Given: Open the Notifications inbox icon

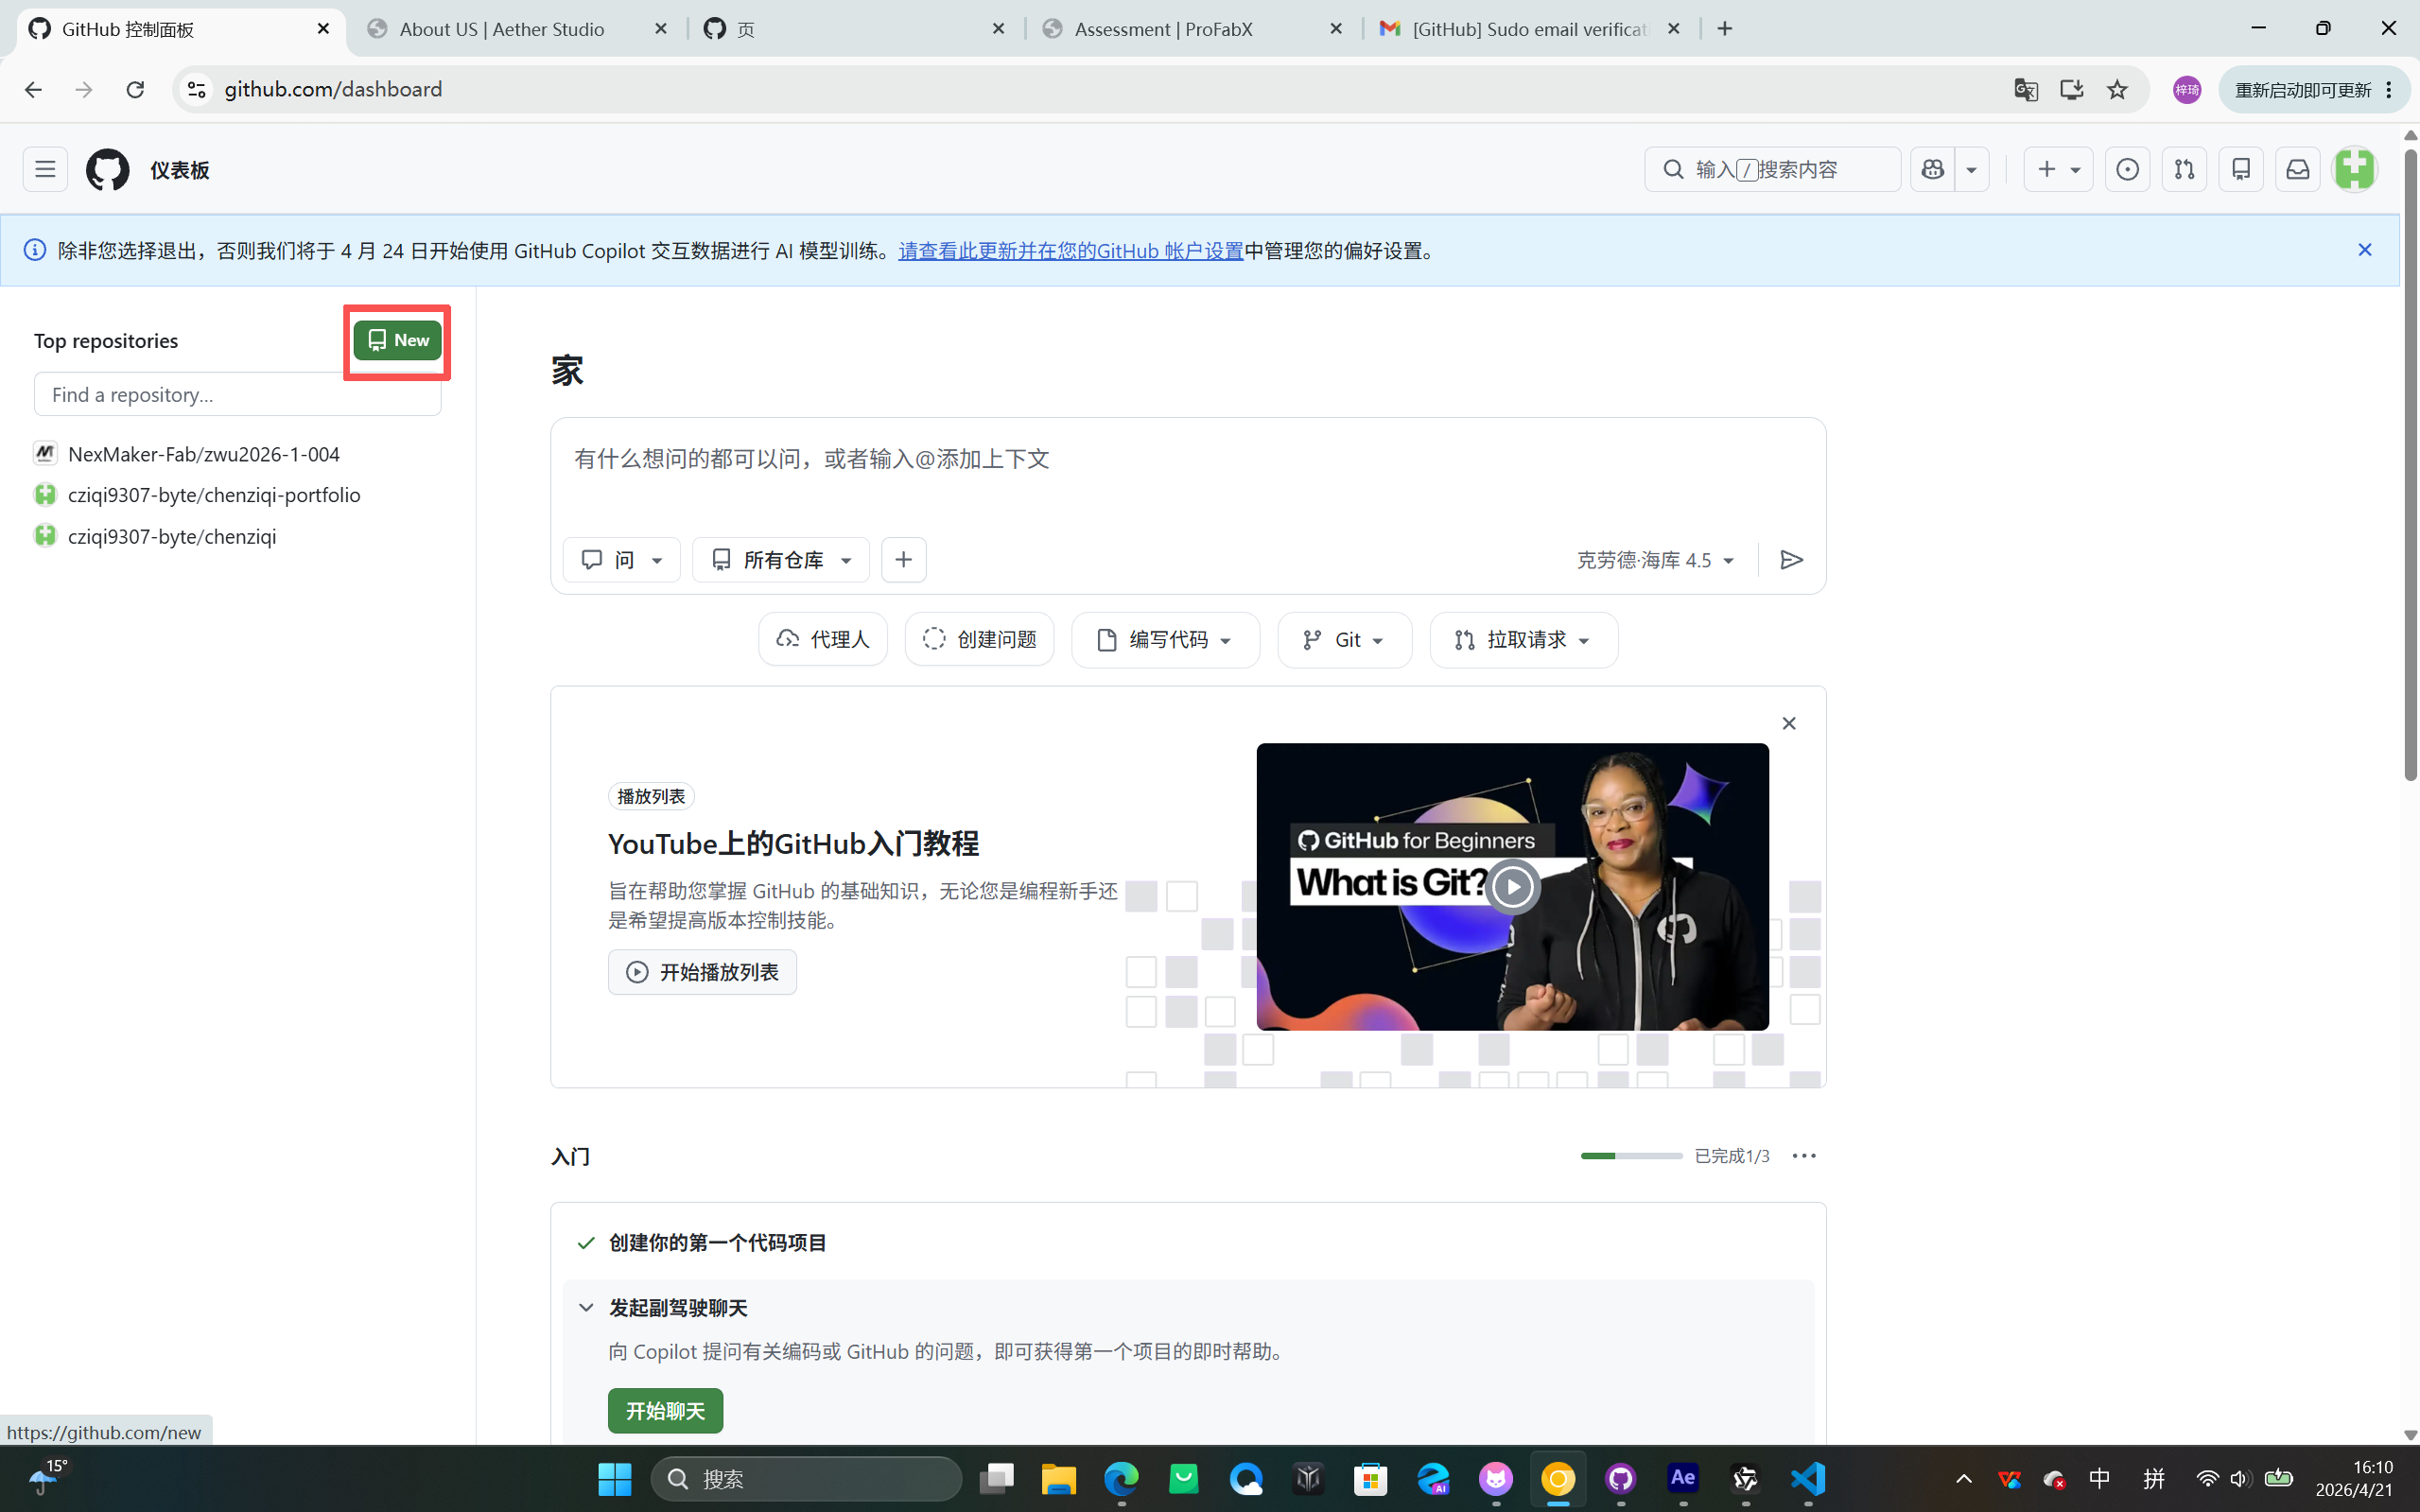Looking at the screenshot, I should coord(2298,169).
